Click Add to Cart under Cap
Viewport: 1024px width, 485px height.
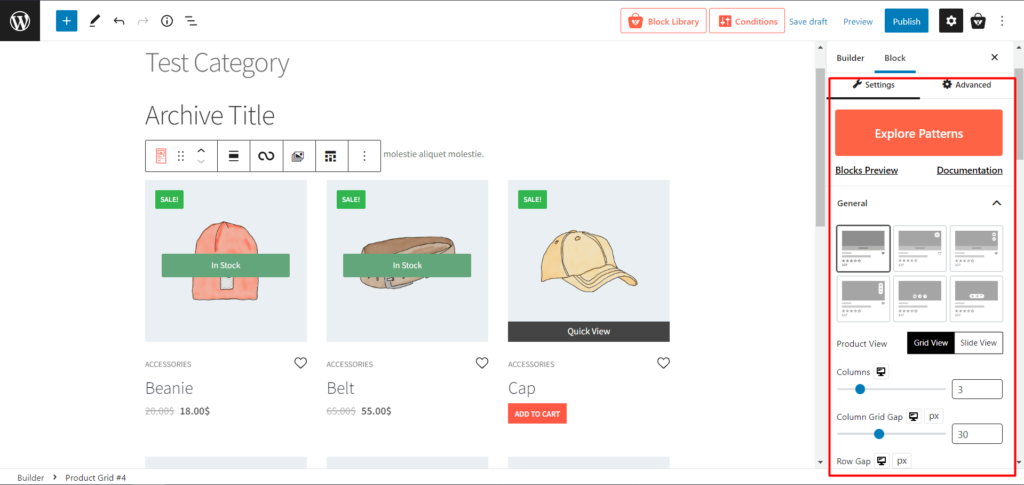[x=537, y=414]
